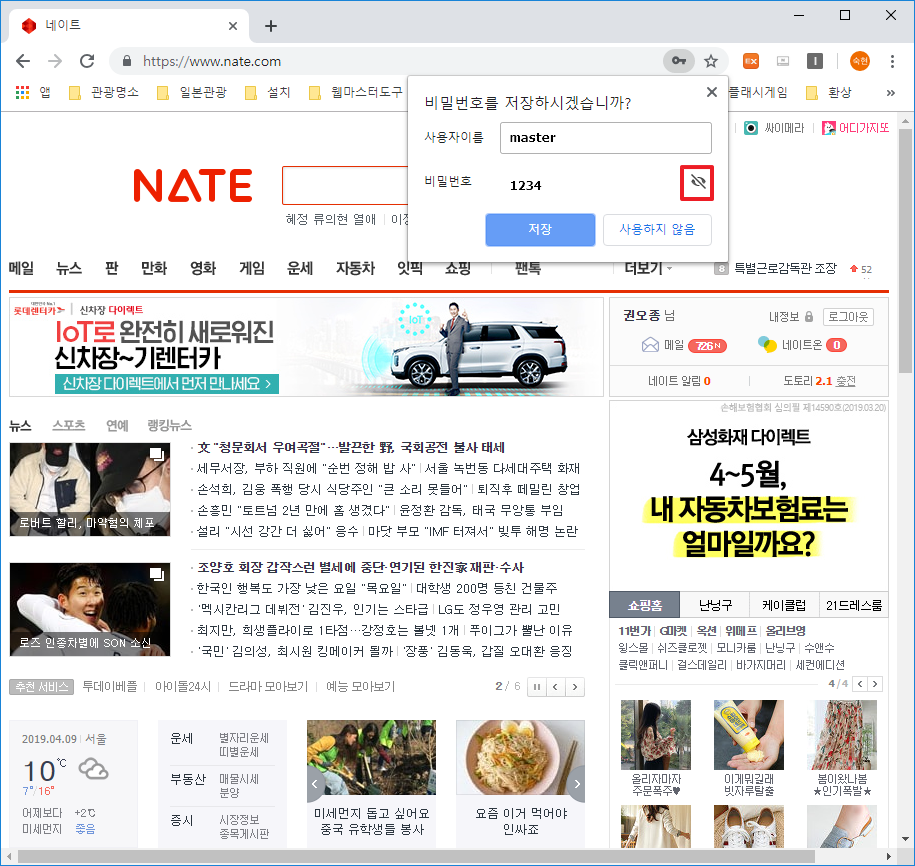Open 뉴스 in main navigation
Screen dimensions: 915x866
point(69,268)
